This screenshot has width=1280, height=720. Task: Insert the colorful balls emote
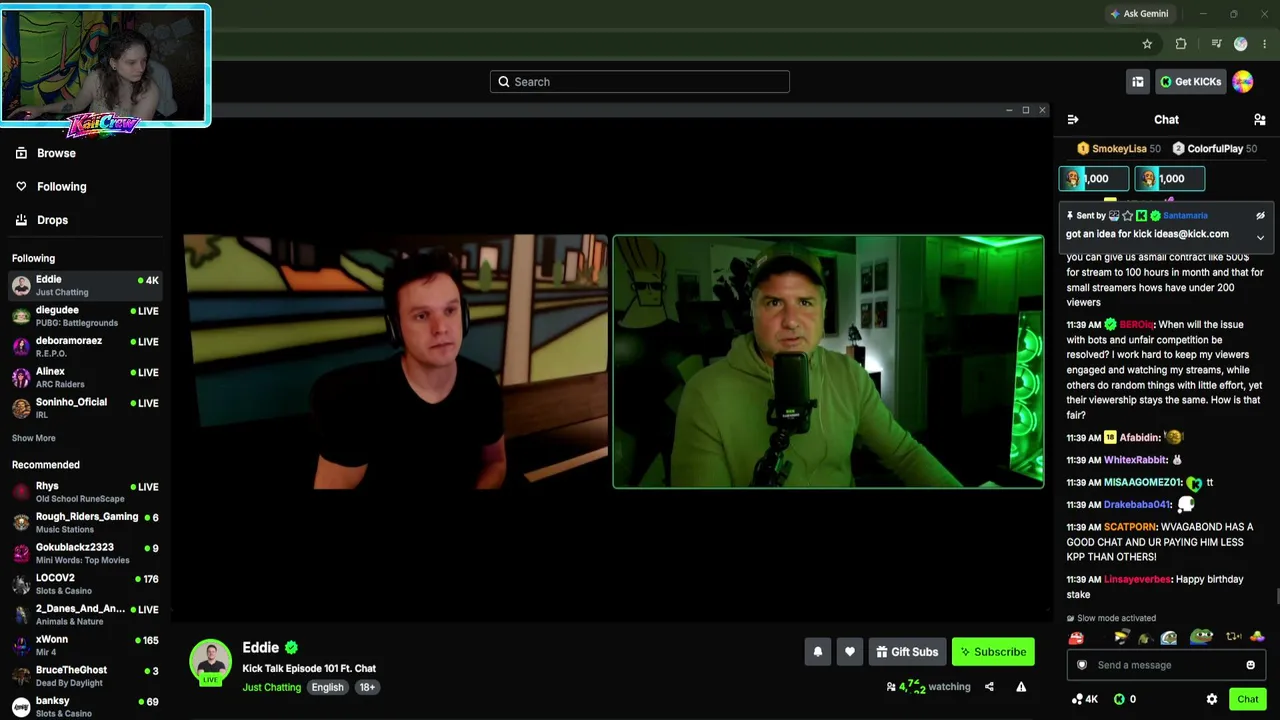1257,637
